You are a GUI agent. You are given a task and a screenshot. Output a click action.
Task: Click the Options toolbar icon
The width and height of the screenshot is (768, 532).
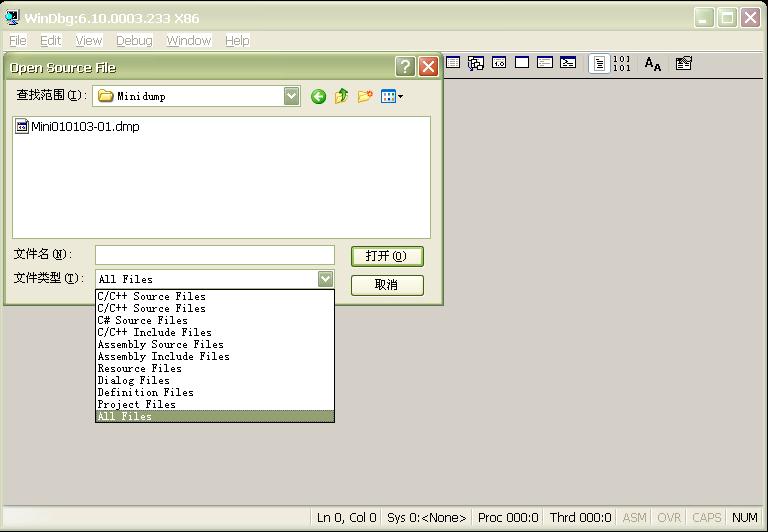tap(683, 63)
